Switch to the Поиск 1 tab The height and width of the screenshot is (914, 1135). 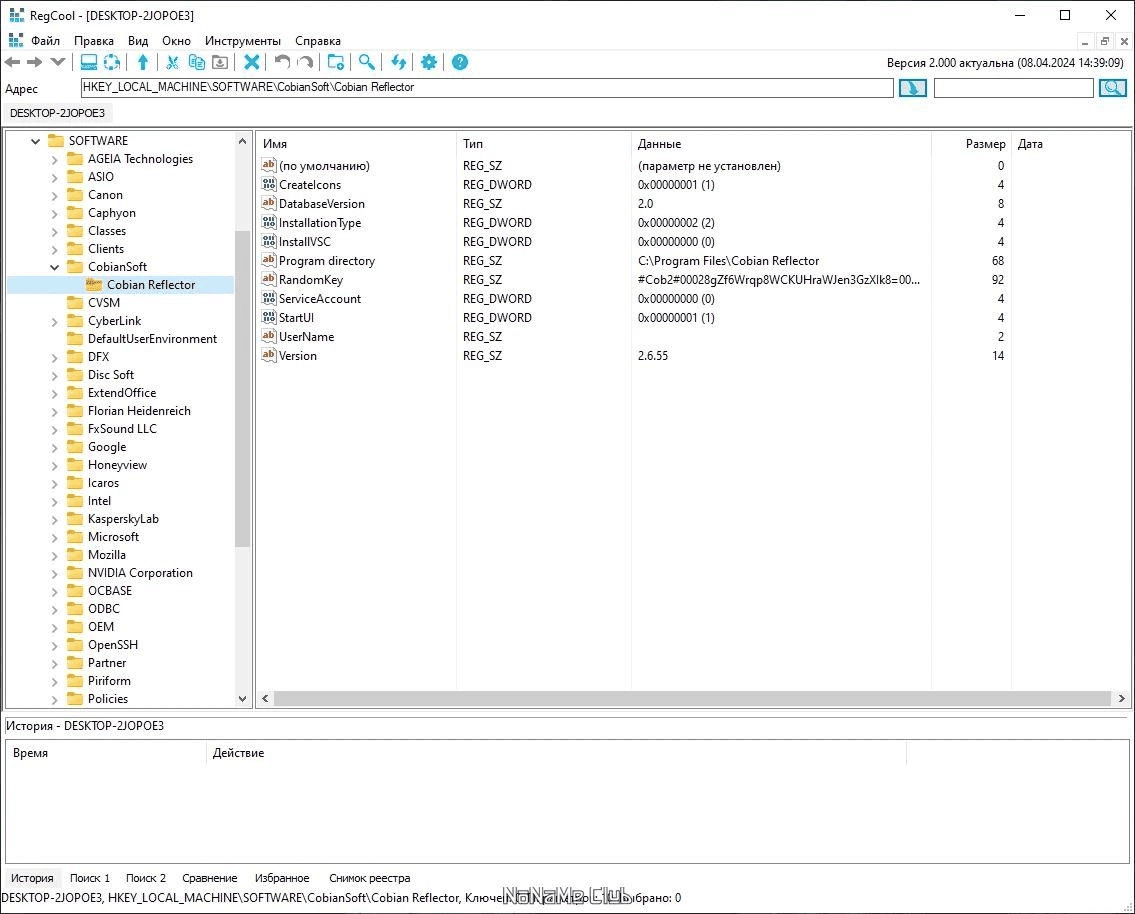[x=90, y=878]
